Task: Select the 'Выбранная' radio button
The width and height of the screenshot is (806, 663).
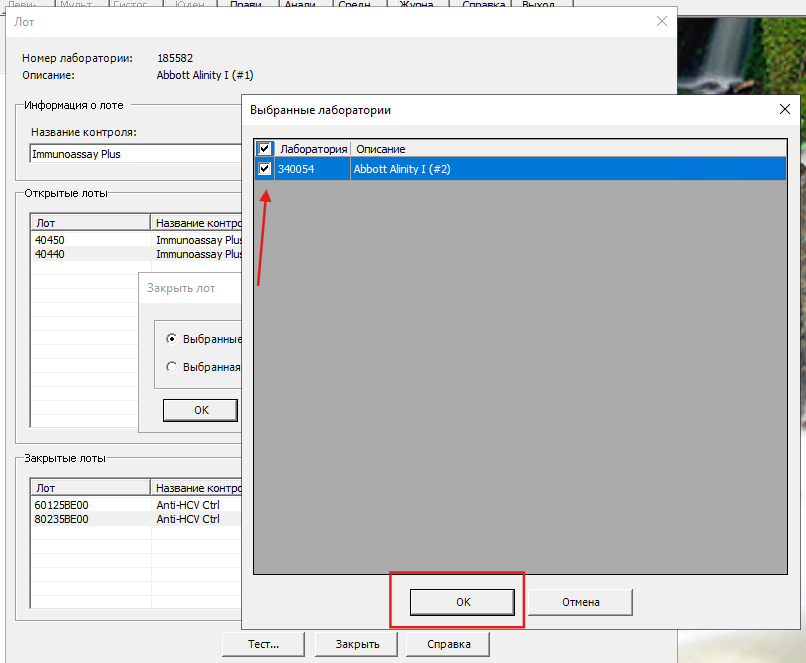Action: click(172, 367)
